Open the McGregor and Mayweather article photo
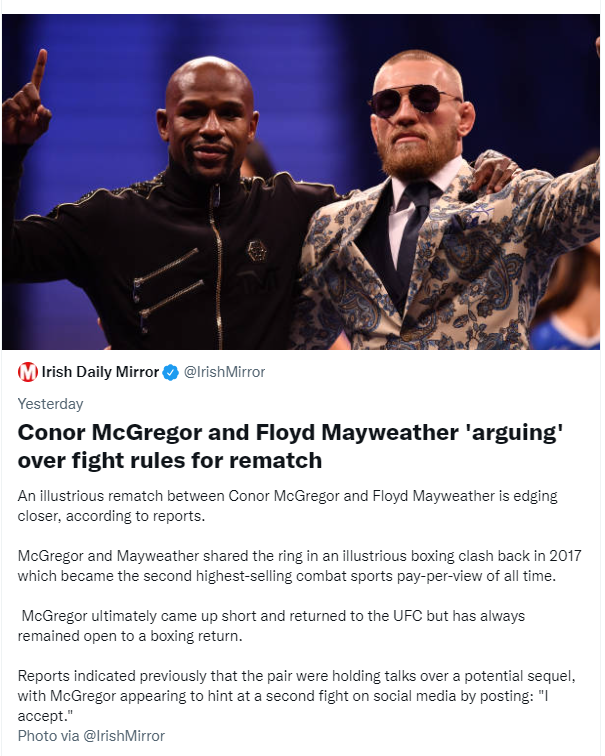Image resolution: width=605 pixels, height=756 pixels. [x=301, y=182]
